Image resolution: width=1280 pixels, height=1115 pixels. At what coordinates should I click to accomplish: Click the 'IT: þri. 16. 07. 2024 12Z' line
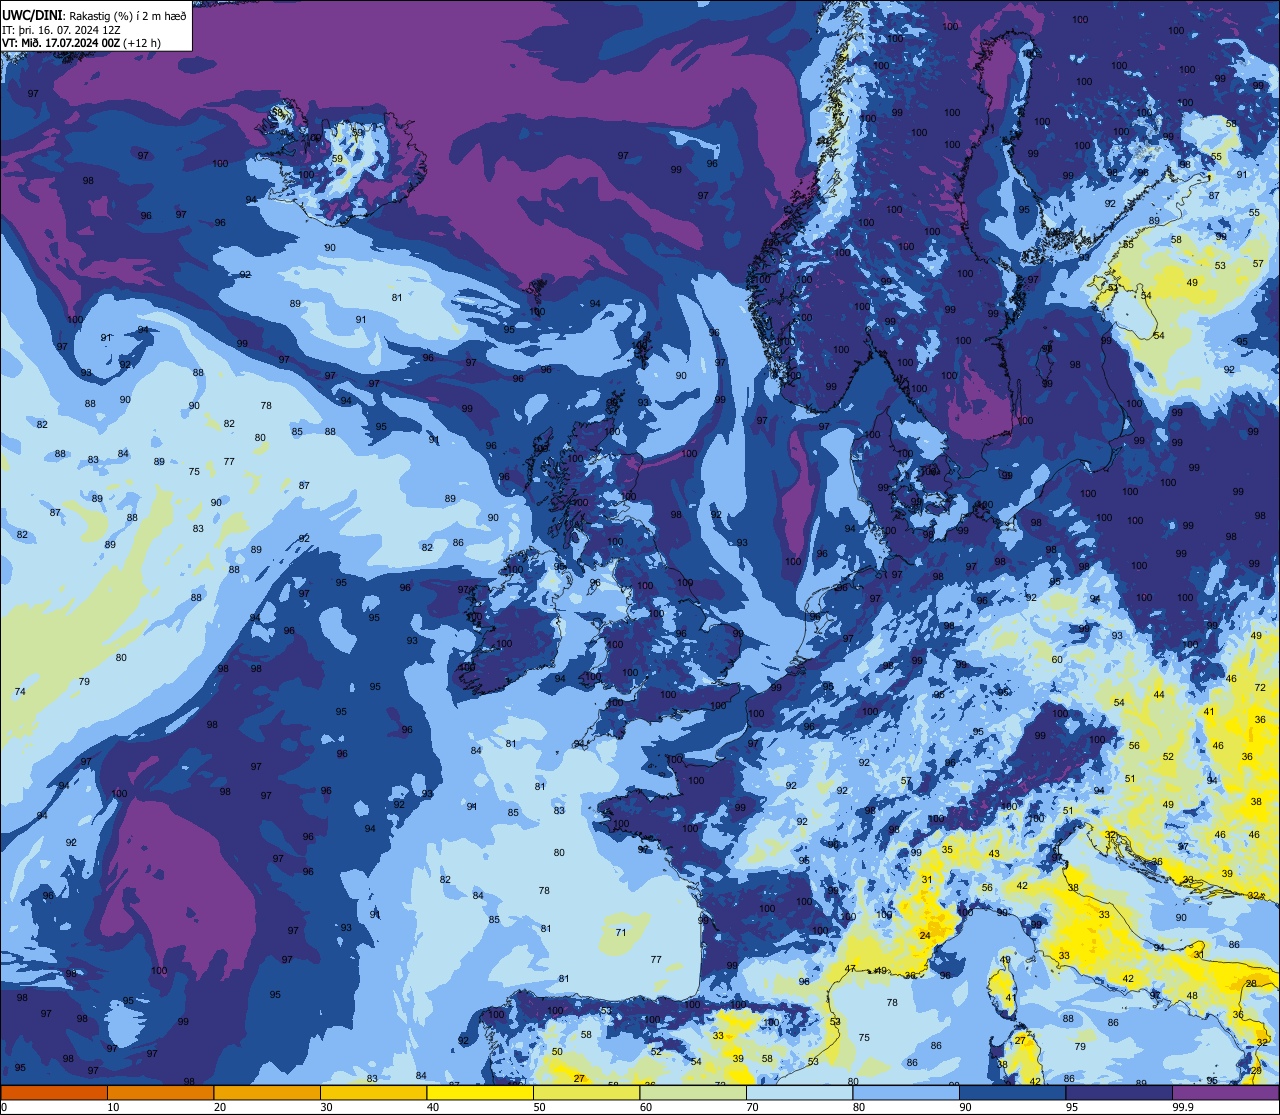[x=62, y=29]
